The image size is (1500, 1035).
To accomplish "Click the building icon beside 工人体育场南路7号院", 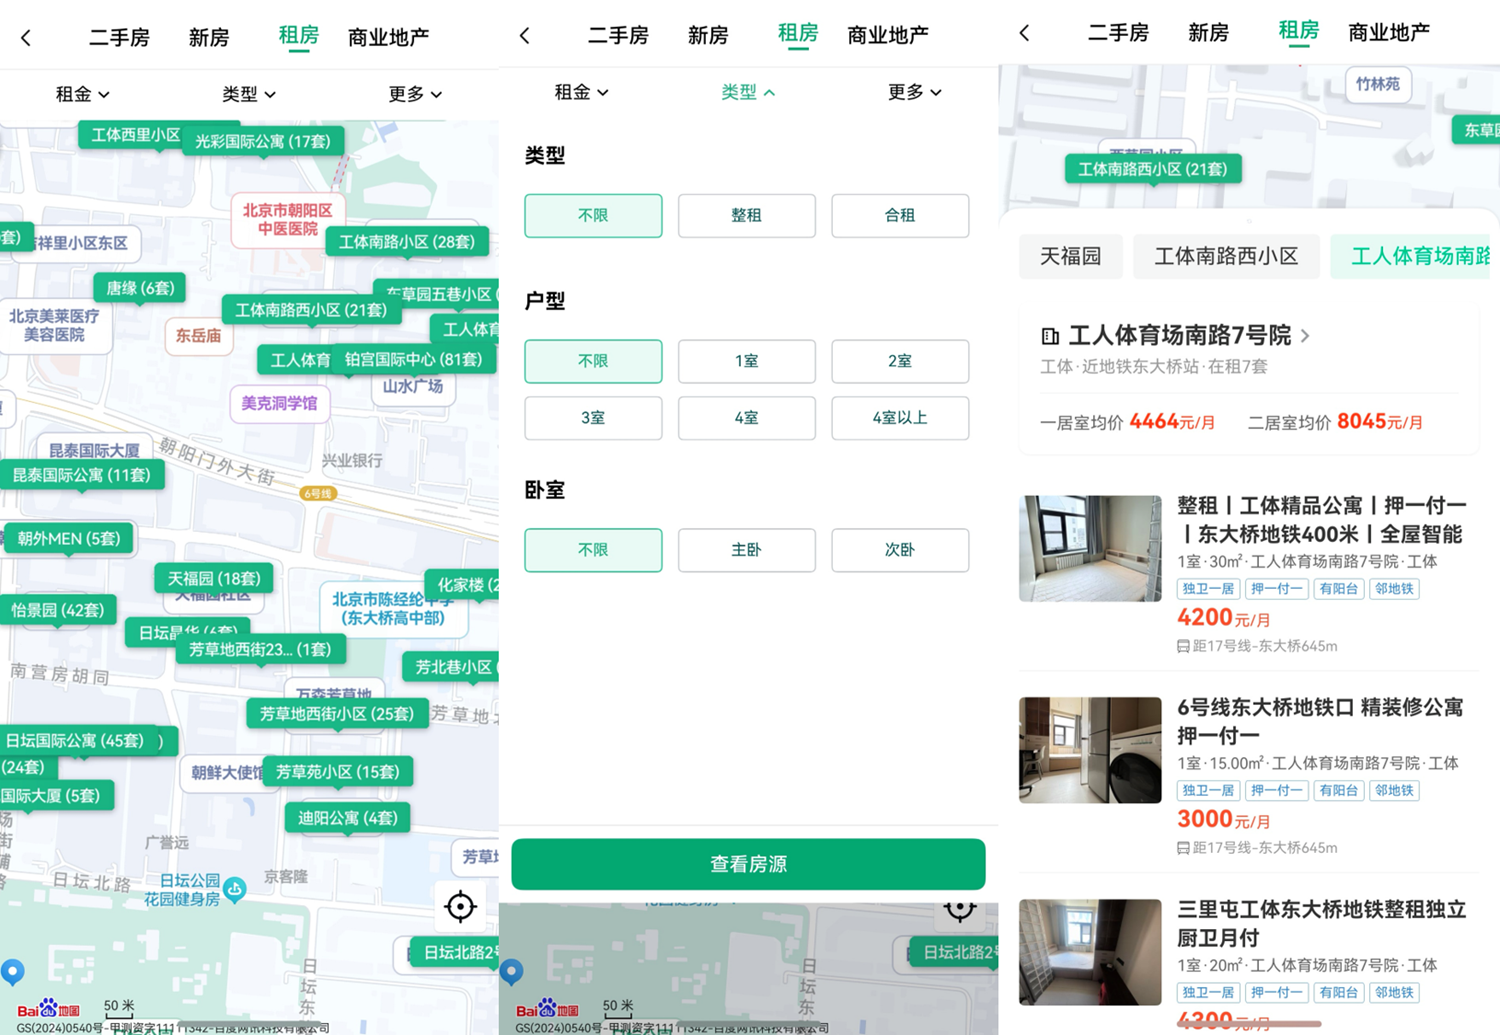I will pyautogui.click(x=1049, y=336).
